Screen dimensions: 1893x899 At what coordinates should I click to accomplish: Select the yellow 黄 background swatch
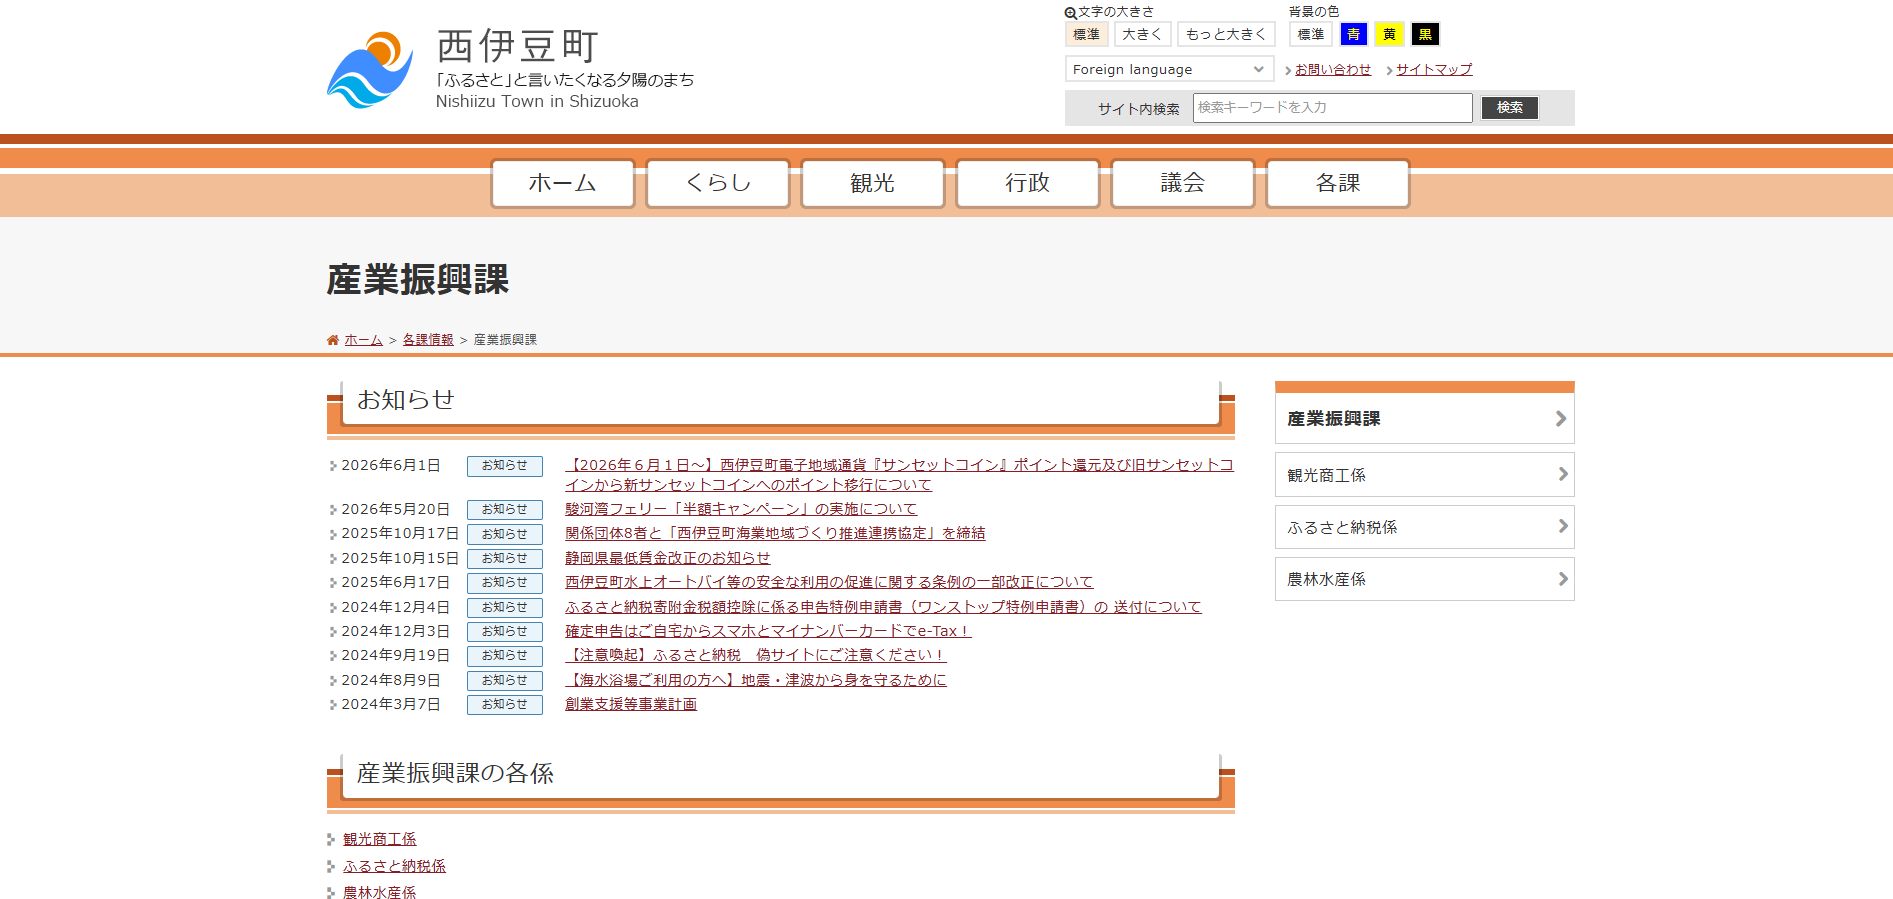click(x=1390, y=35)
